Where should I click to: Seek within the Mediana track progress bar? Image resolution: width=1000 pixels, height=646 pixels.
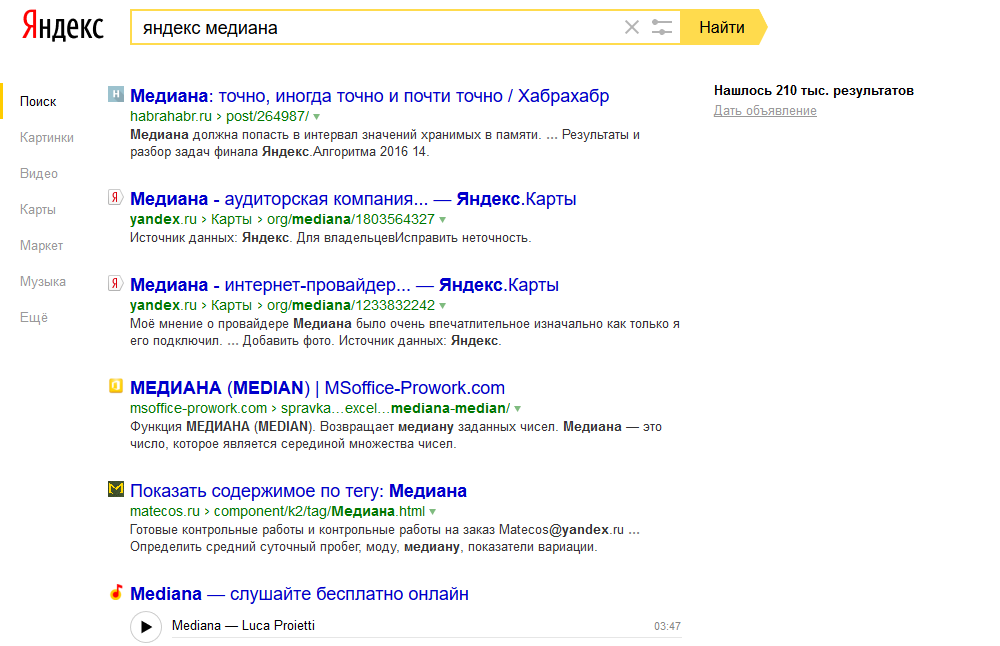coord(427,637)
